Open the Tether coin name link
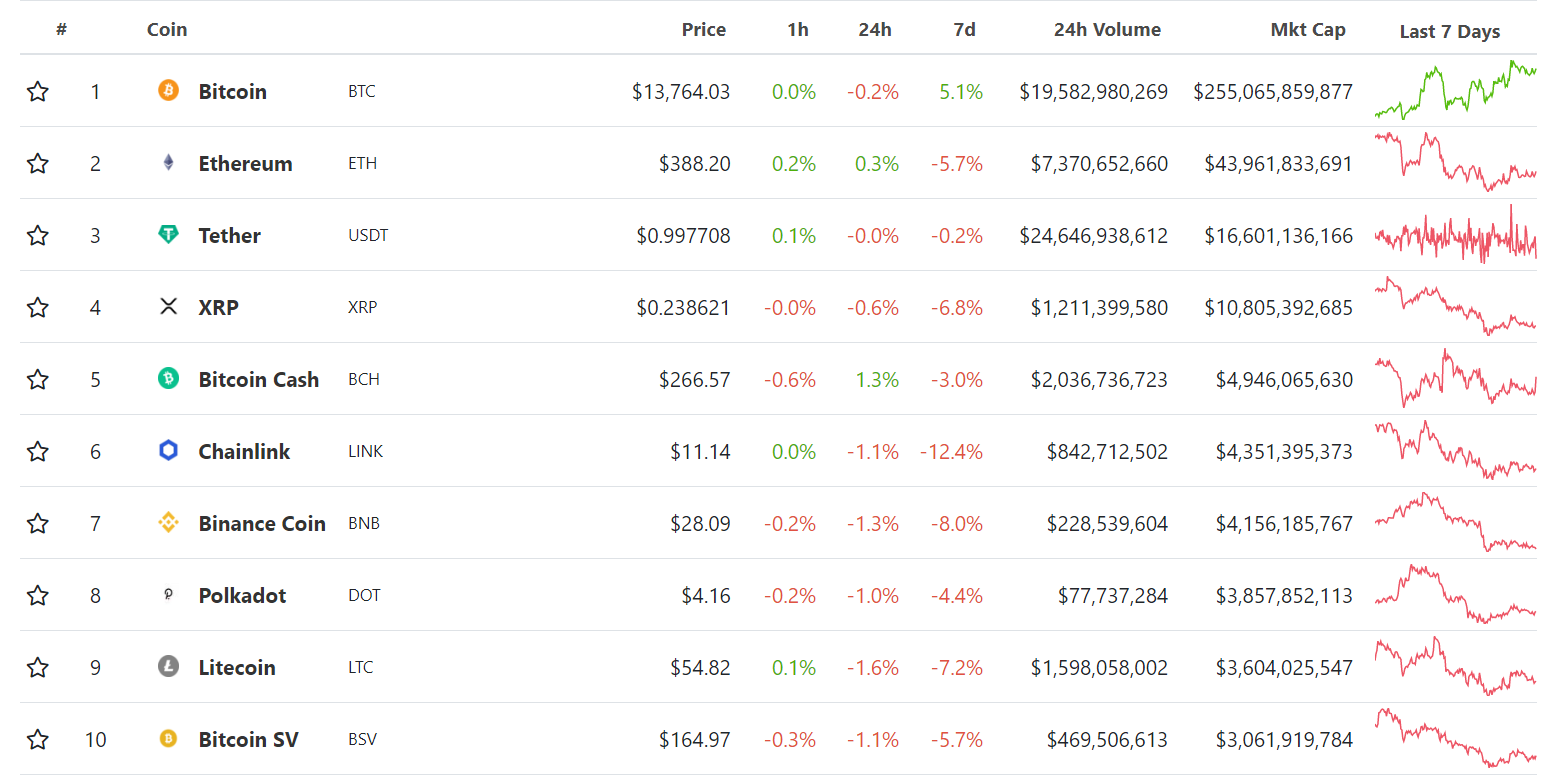Image resolution: width=1558 pixels, height=778 pixels. (x=230, y=236)
